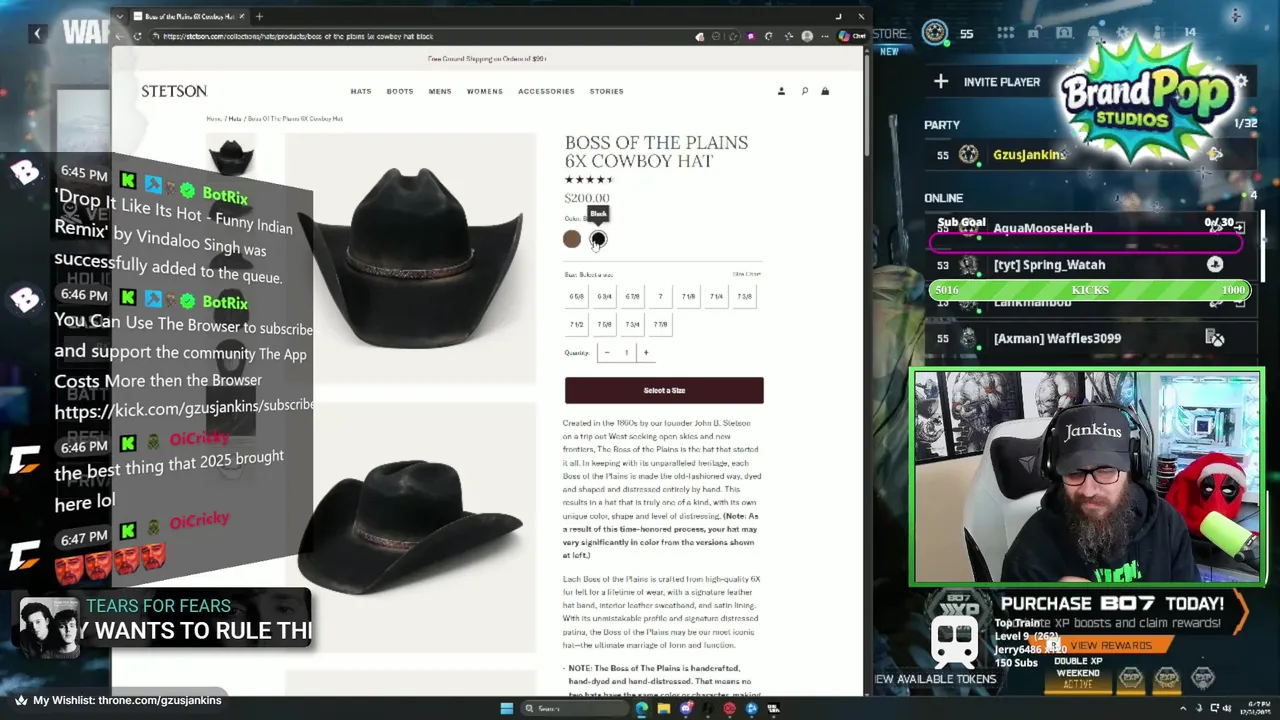Choose hat size 6 7/8
The image size is (1280, 720).
point(633,296)
